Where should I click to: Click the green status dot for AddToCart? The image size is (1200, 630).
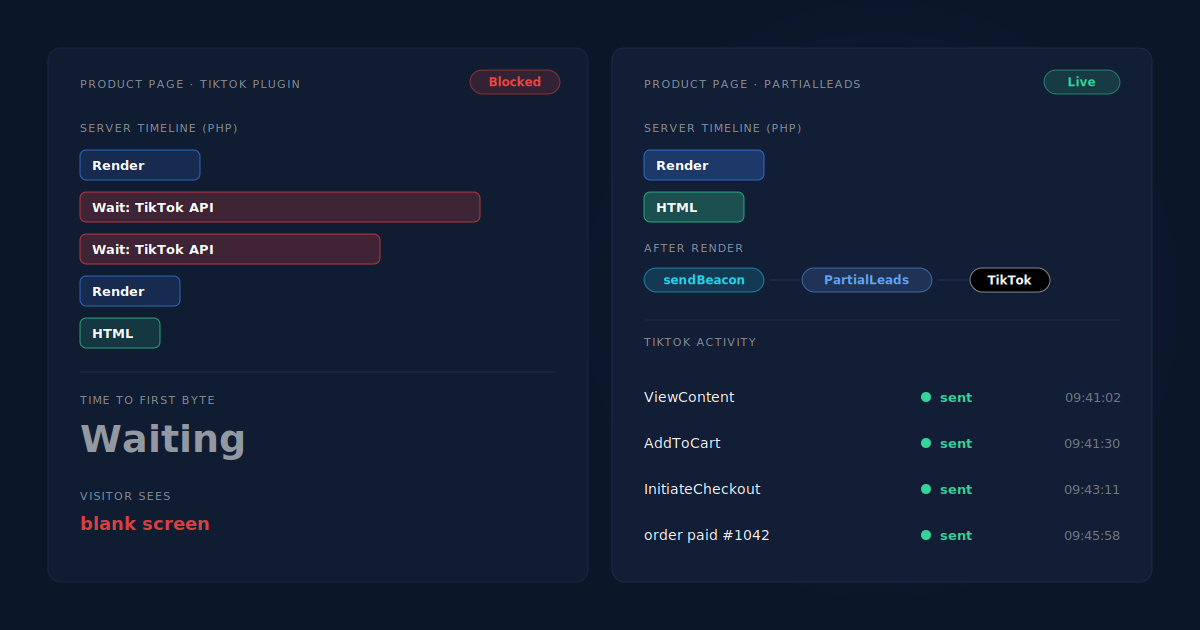926,443
